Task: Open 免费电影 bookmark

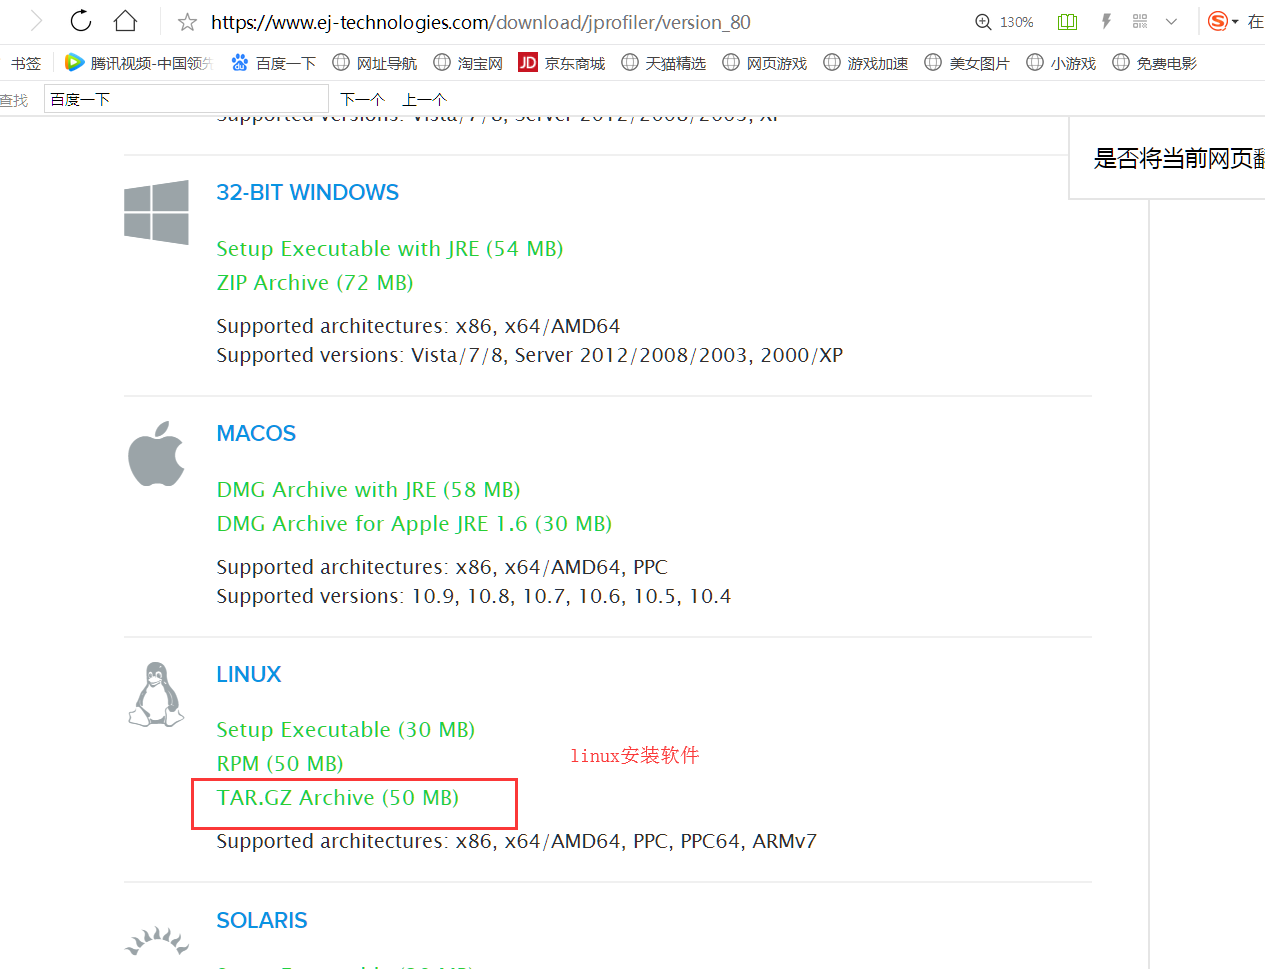Action: pyautogui.click(x=1155, y=63)
